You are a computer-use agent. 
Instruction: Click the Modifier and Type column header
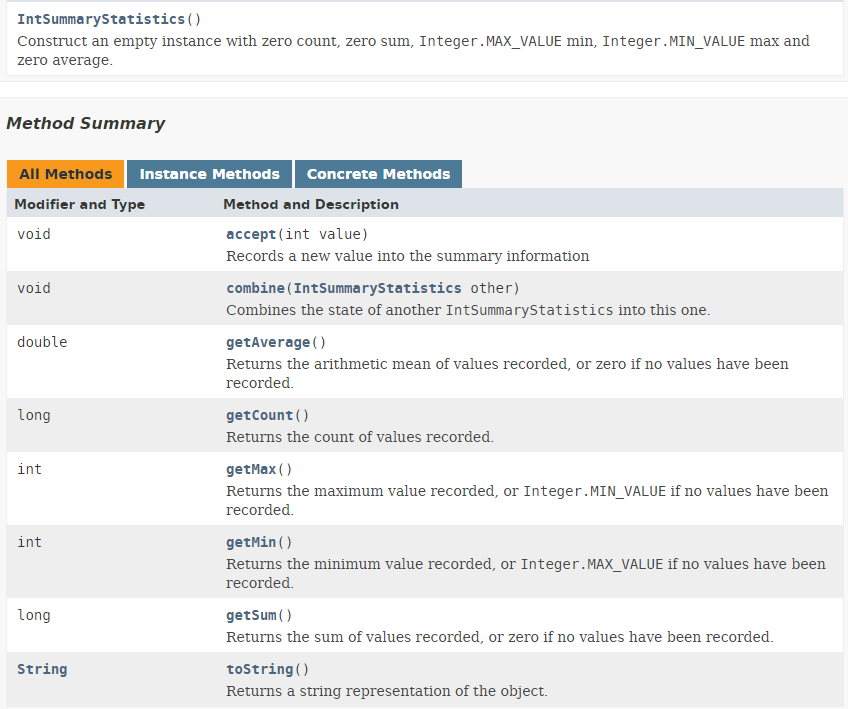coord(79,204)
